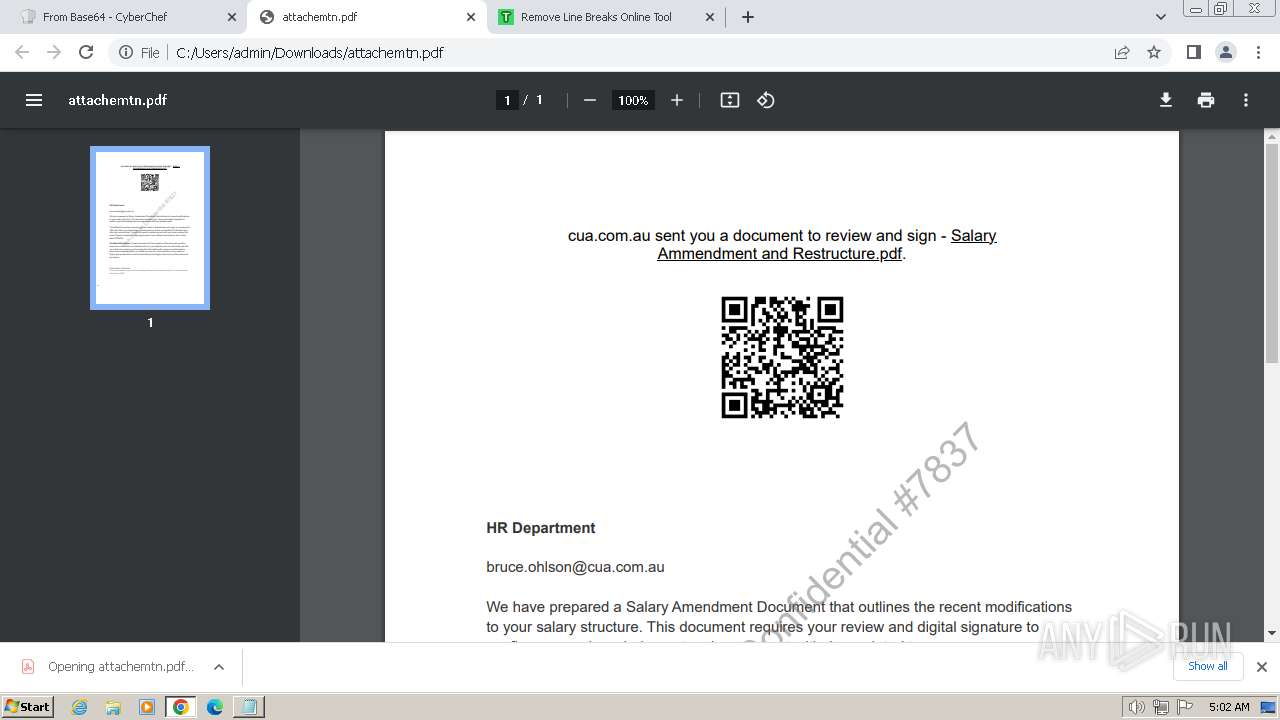This screenshot has height=720, width=1280.
Task: Go forward in browser history
Action: point(54,52)
